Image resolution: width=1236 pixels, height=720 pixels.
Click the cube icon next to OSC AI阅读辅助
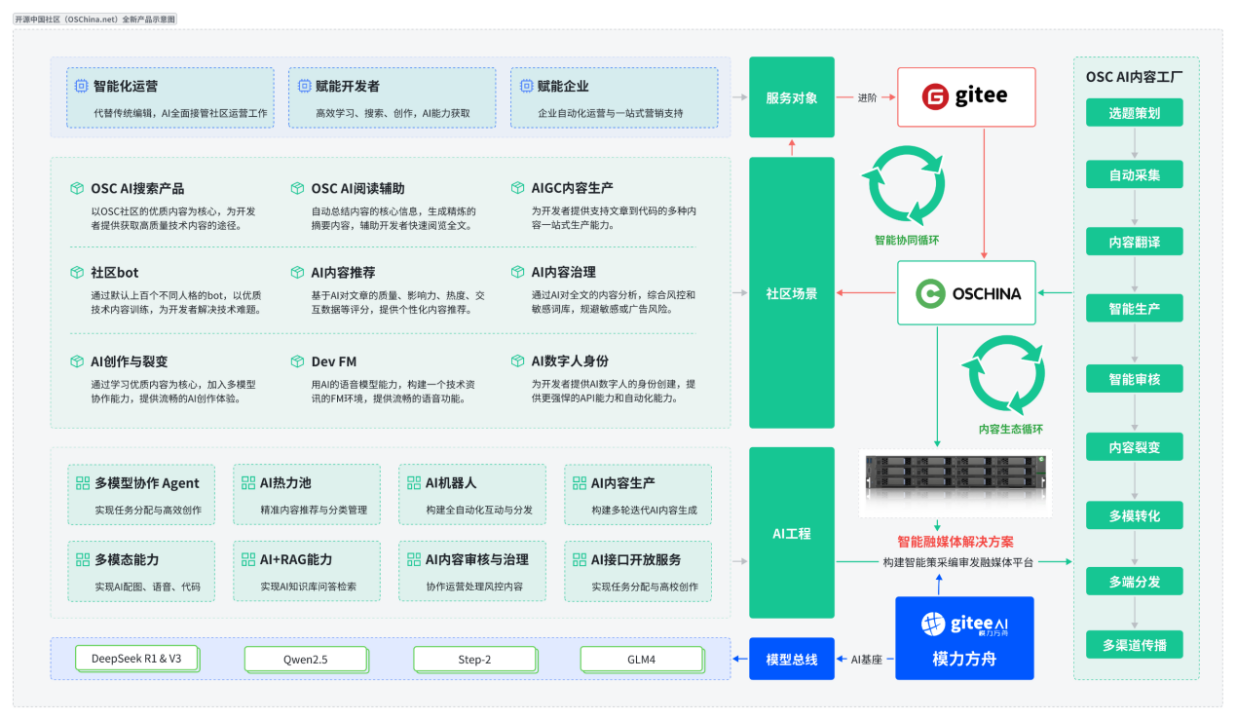pos(297,188)
